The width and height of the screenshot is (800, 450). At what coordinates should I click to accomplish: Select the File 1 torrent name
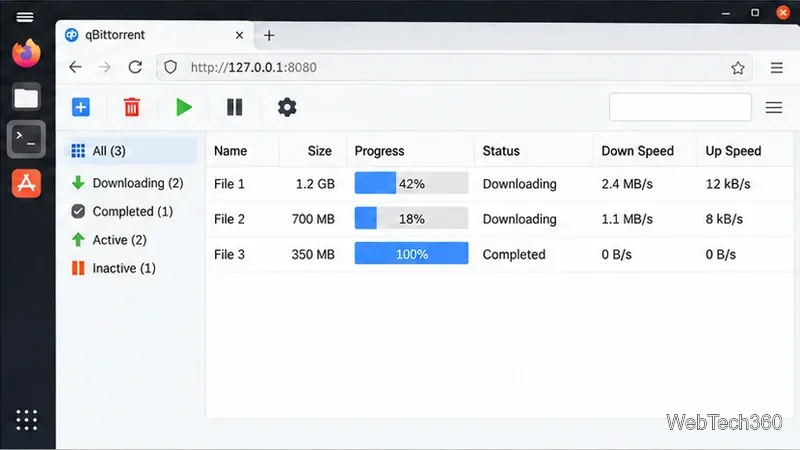[230, 184]
